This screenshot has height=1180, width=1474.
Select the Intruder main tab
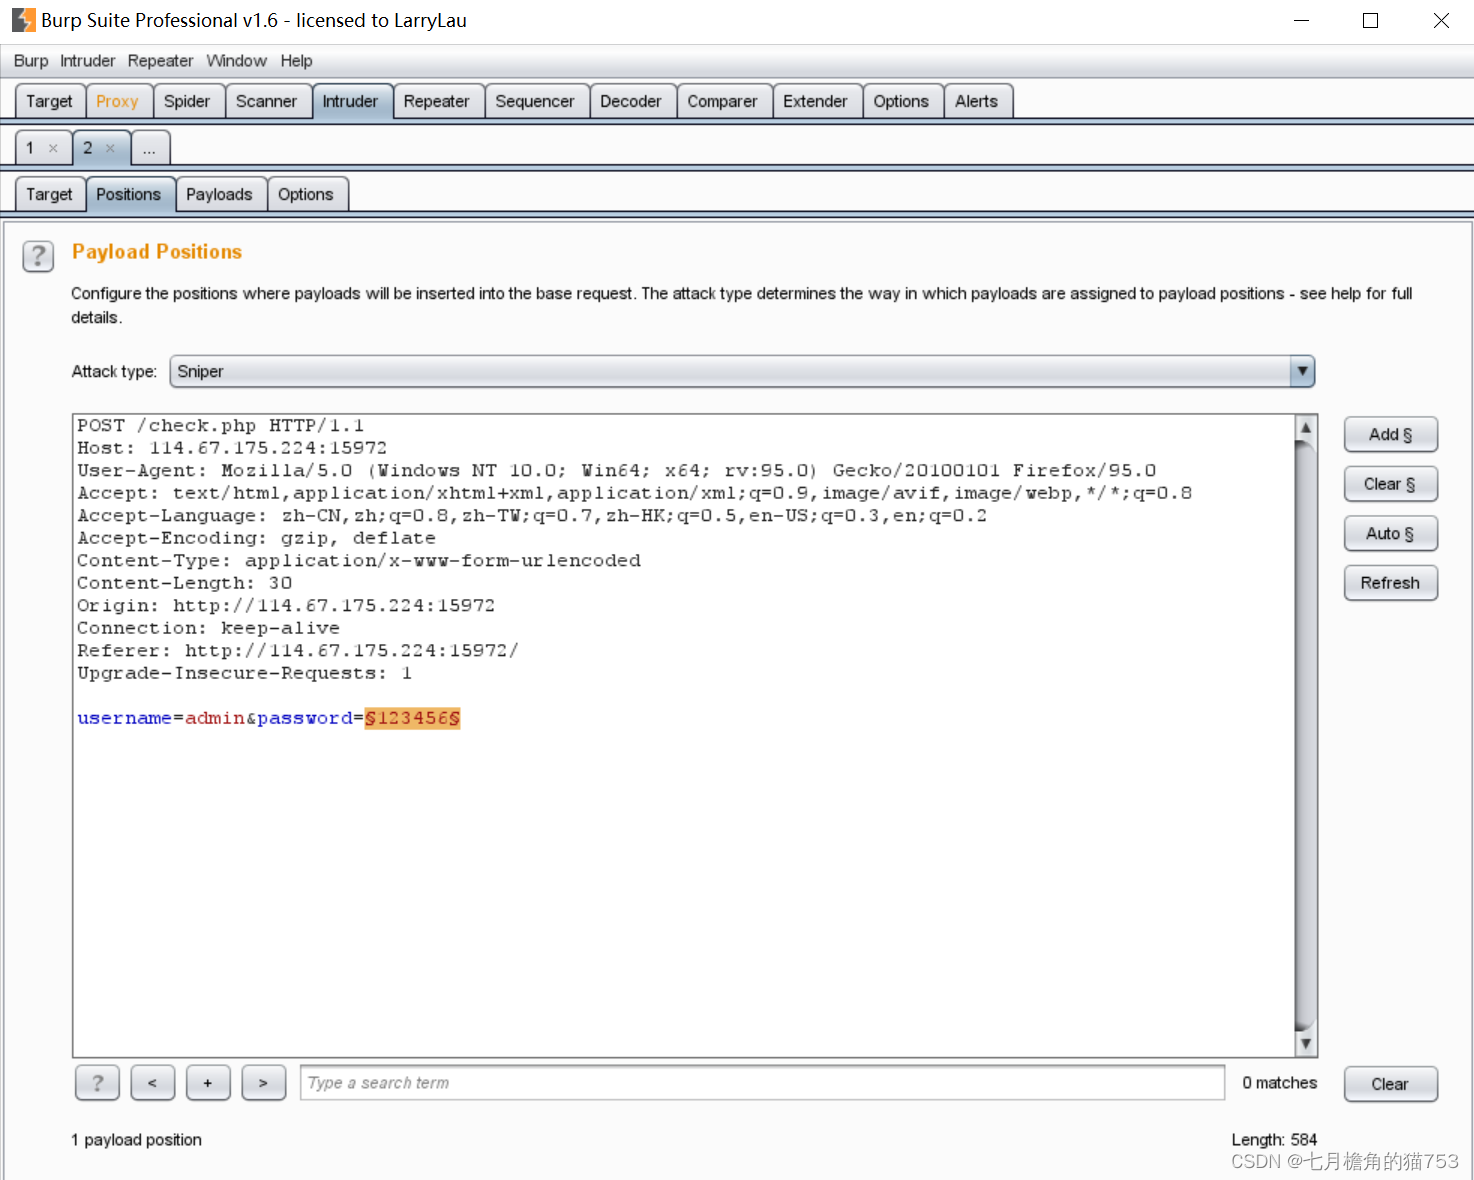pyautogui.click(x=350, y=101)
